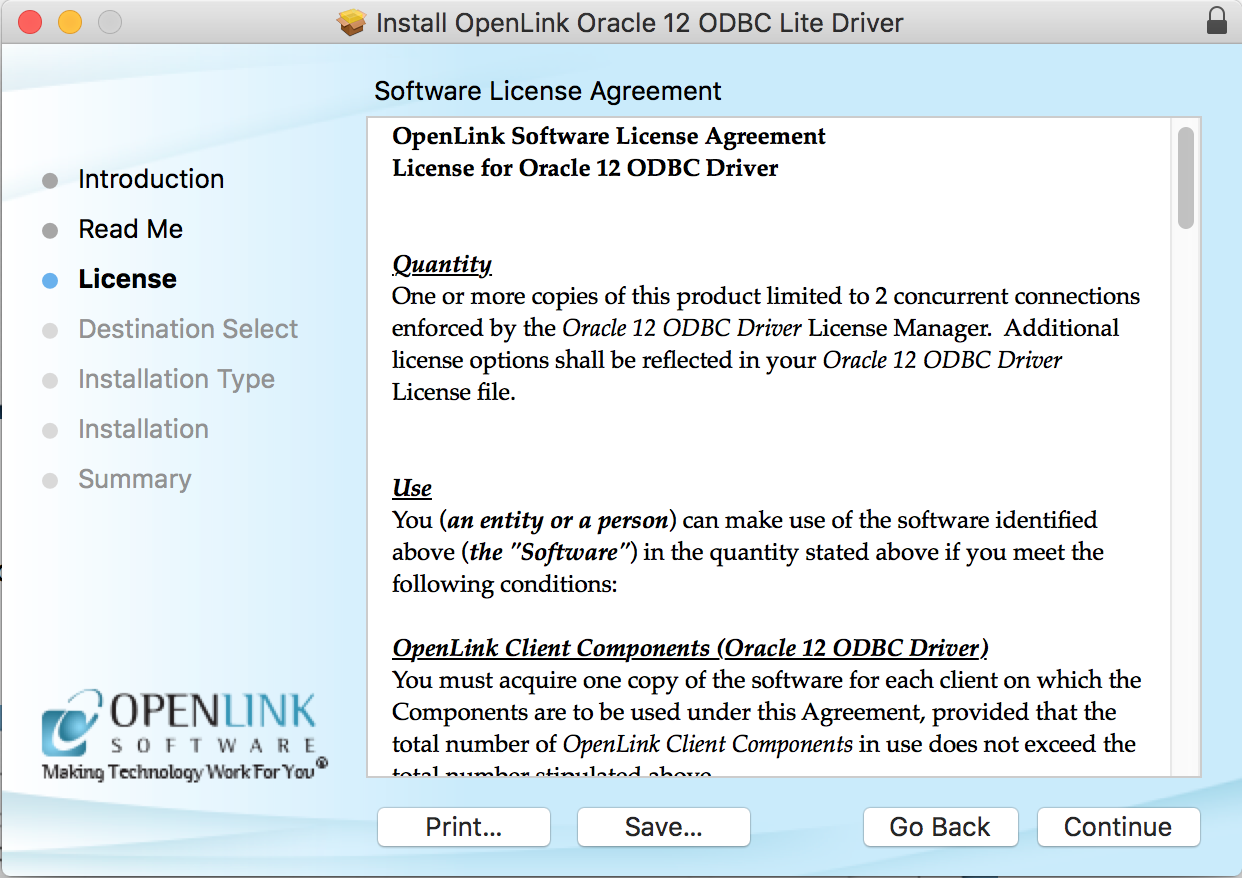Click the Quantity heading in license text

pos(442,264)
